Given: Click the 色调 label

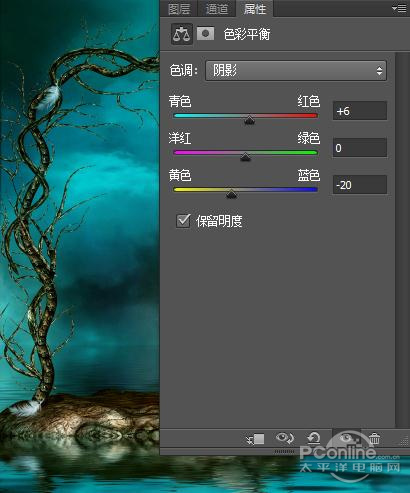Looking at the screenshot, I should pos(183,70).
